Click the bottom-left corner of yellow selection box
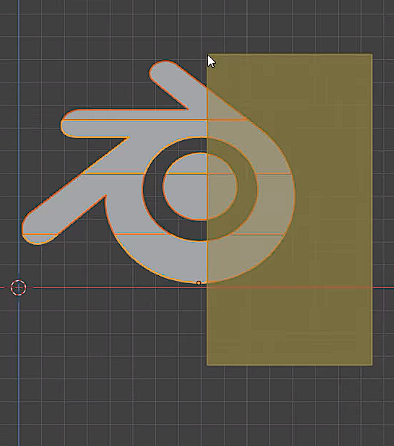The width and height of the screenshot is (394, 446). (x=207, y=365)
